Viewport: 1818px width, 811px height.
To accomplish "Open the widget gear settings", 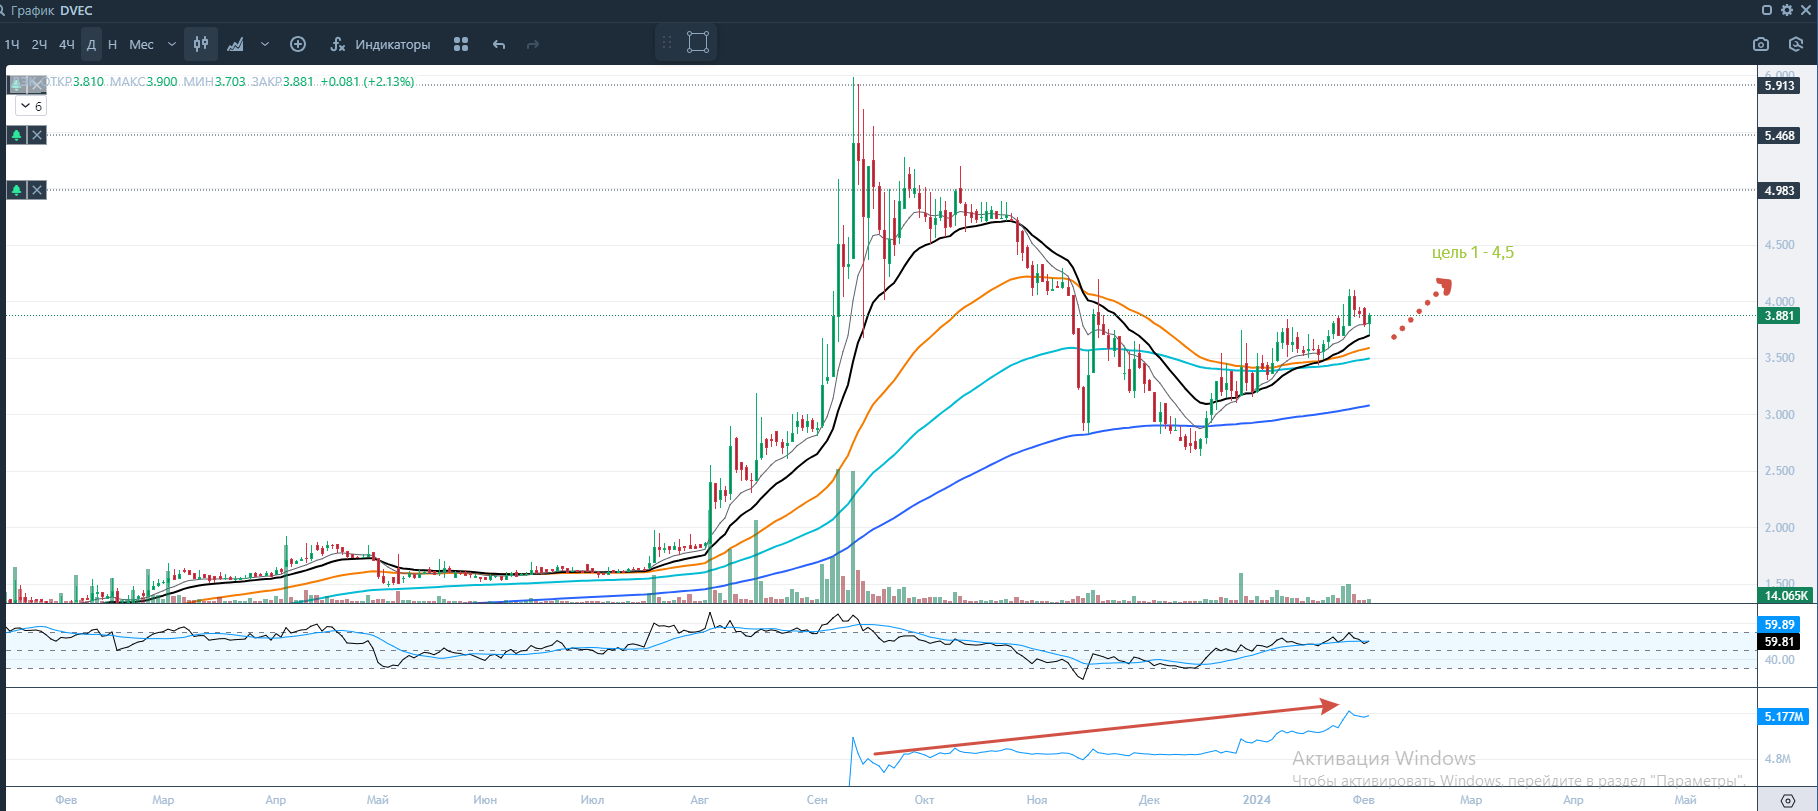I will pos(1787,10).
